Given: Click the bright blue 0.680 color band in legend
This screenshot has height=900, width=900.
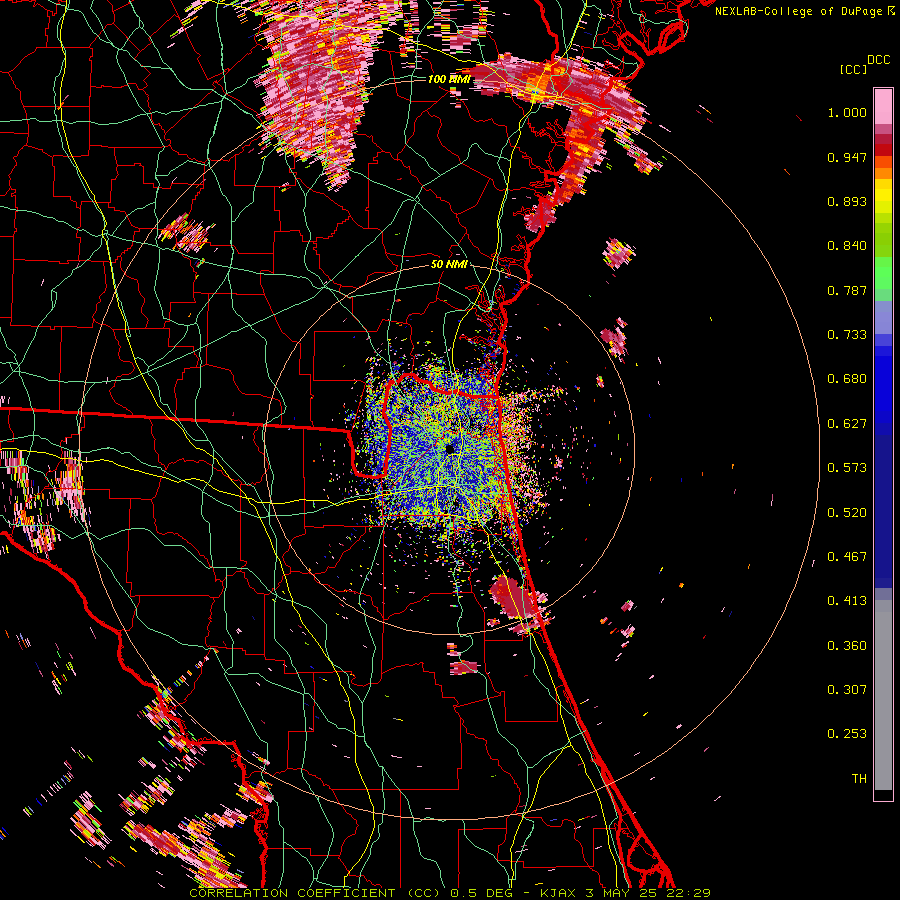Looking at the screenshot, I should [x=883, y=385].
